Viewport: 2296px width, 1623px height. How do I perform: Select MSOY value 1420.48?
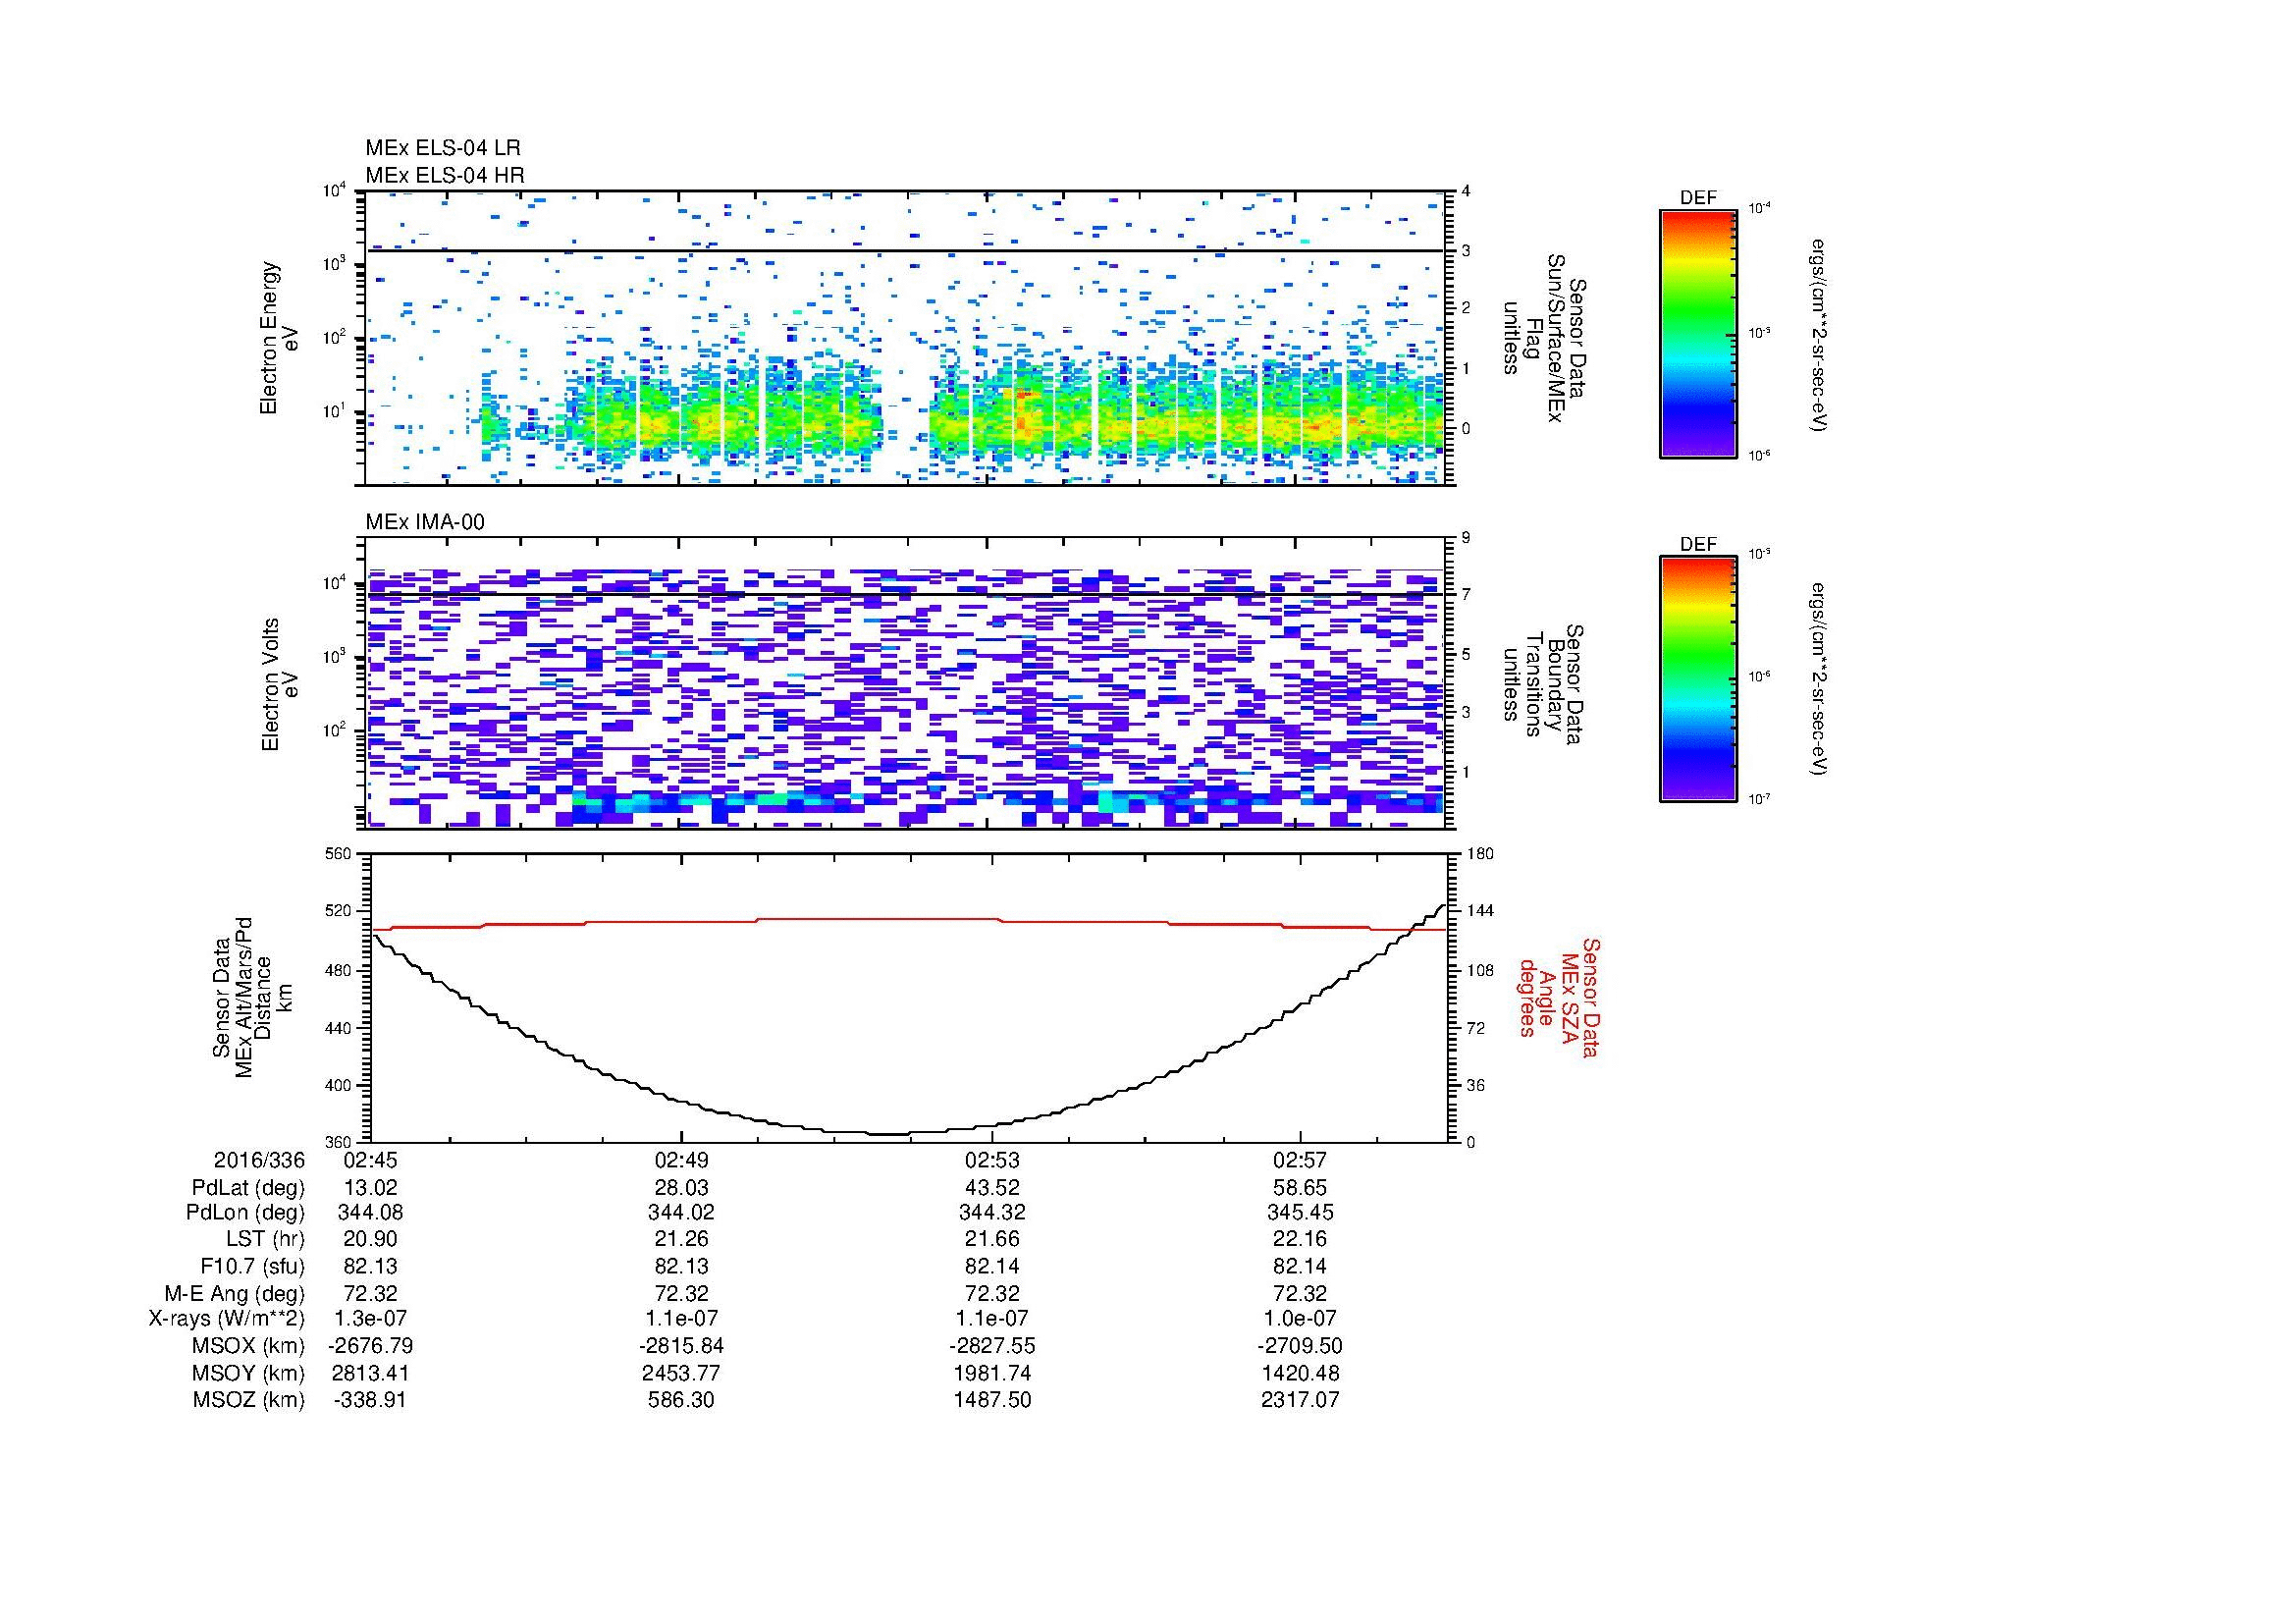1300,1373
